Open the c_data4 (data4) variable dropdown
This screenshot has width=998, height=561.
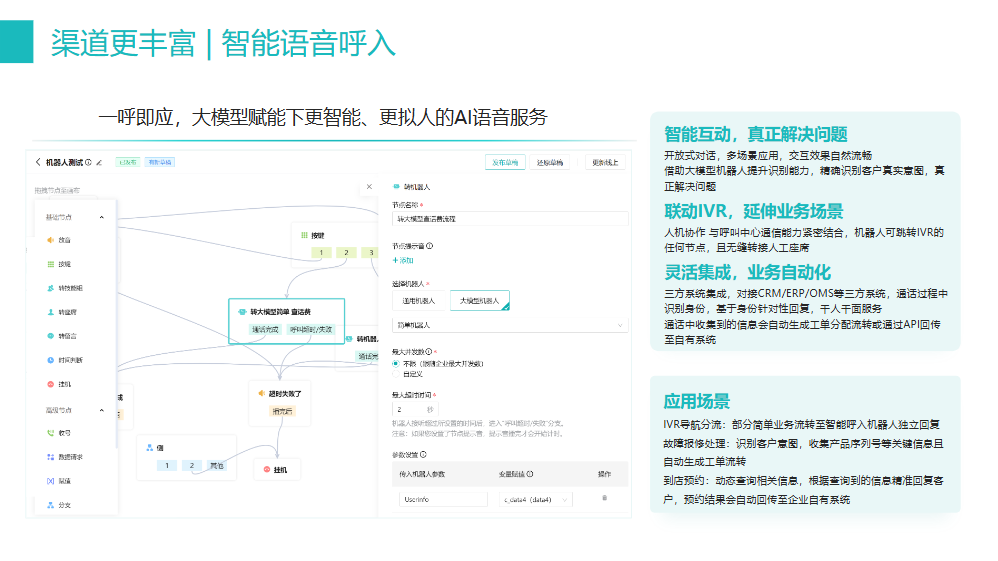click(x=535, y=500)
